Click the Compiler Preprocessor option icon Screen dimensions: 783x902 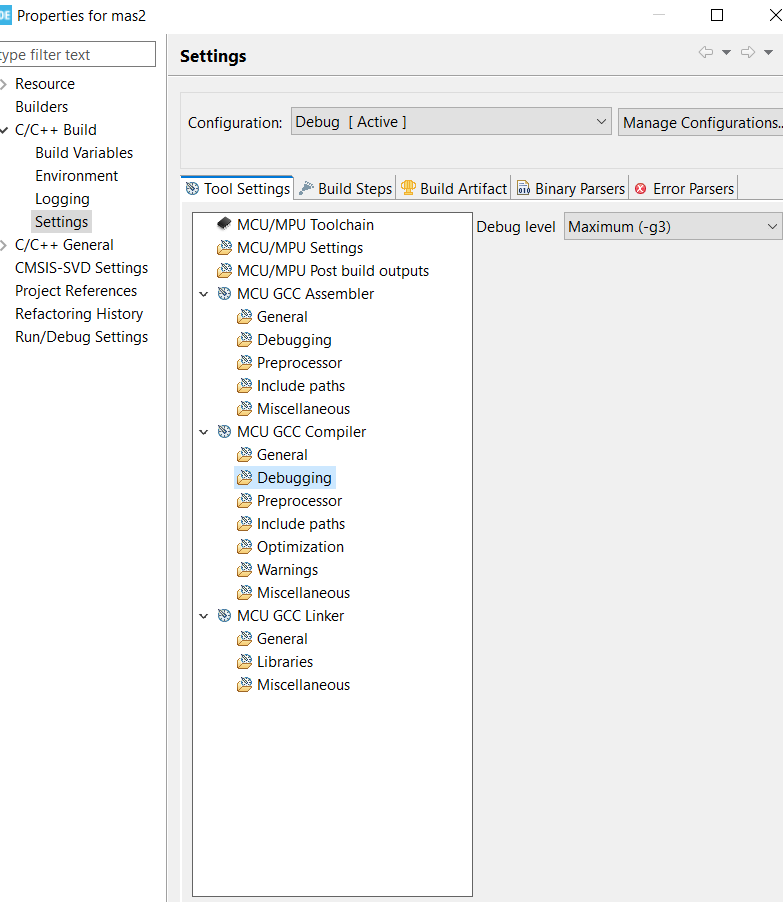[245, 500]
